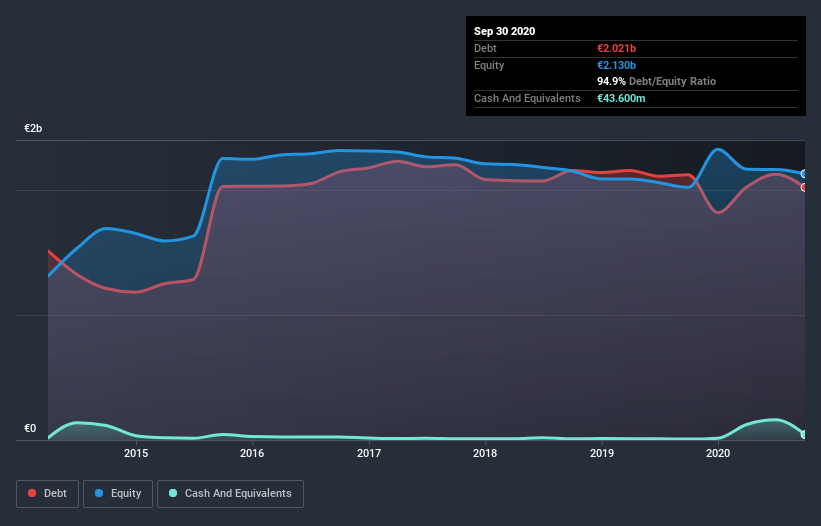Select the teal Cash endpoint marker
The width and height of the screenshot is (821, 526).
coord(804,434)
